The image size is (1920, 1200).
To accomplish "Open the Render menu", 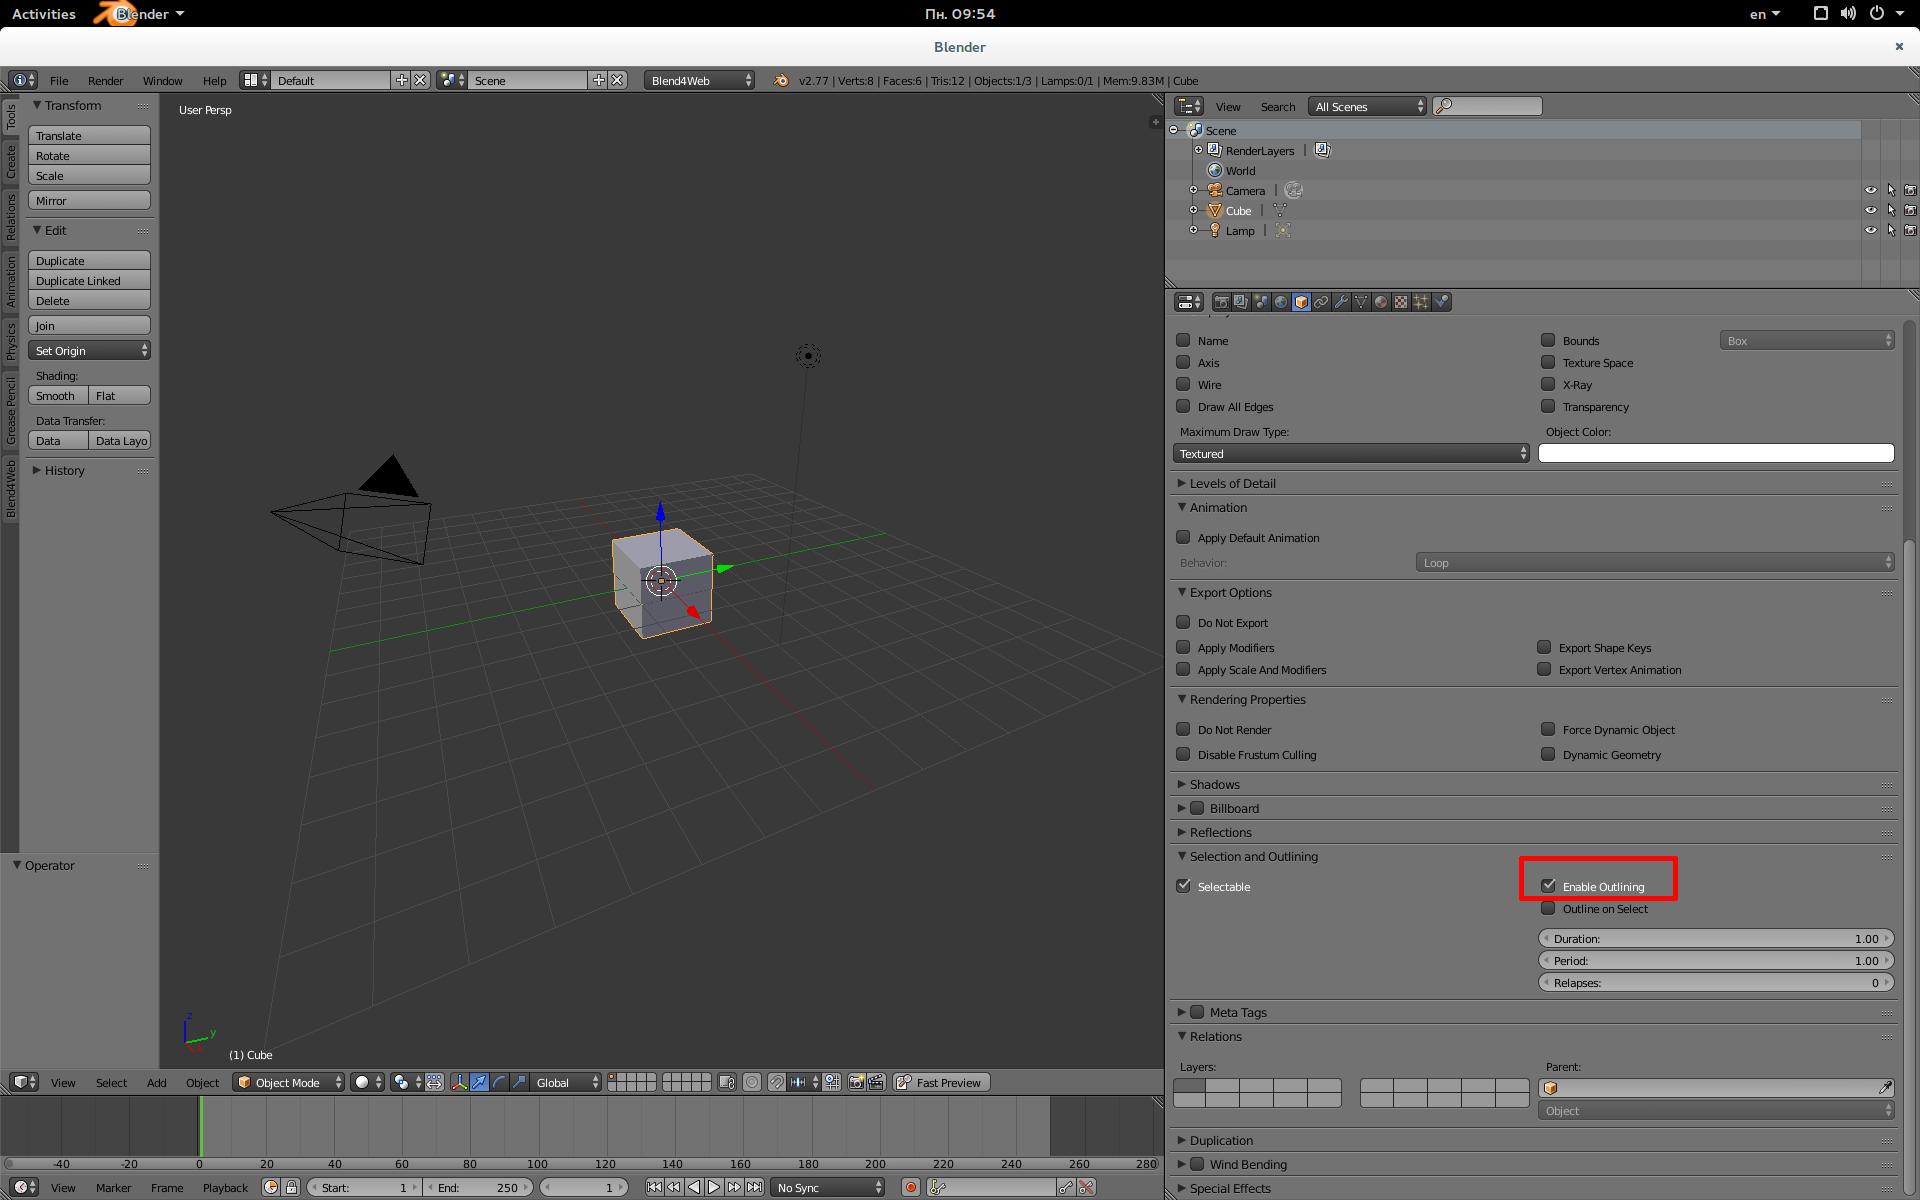I will (105, 81).
